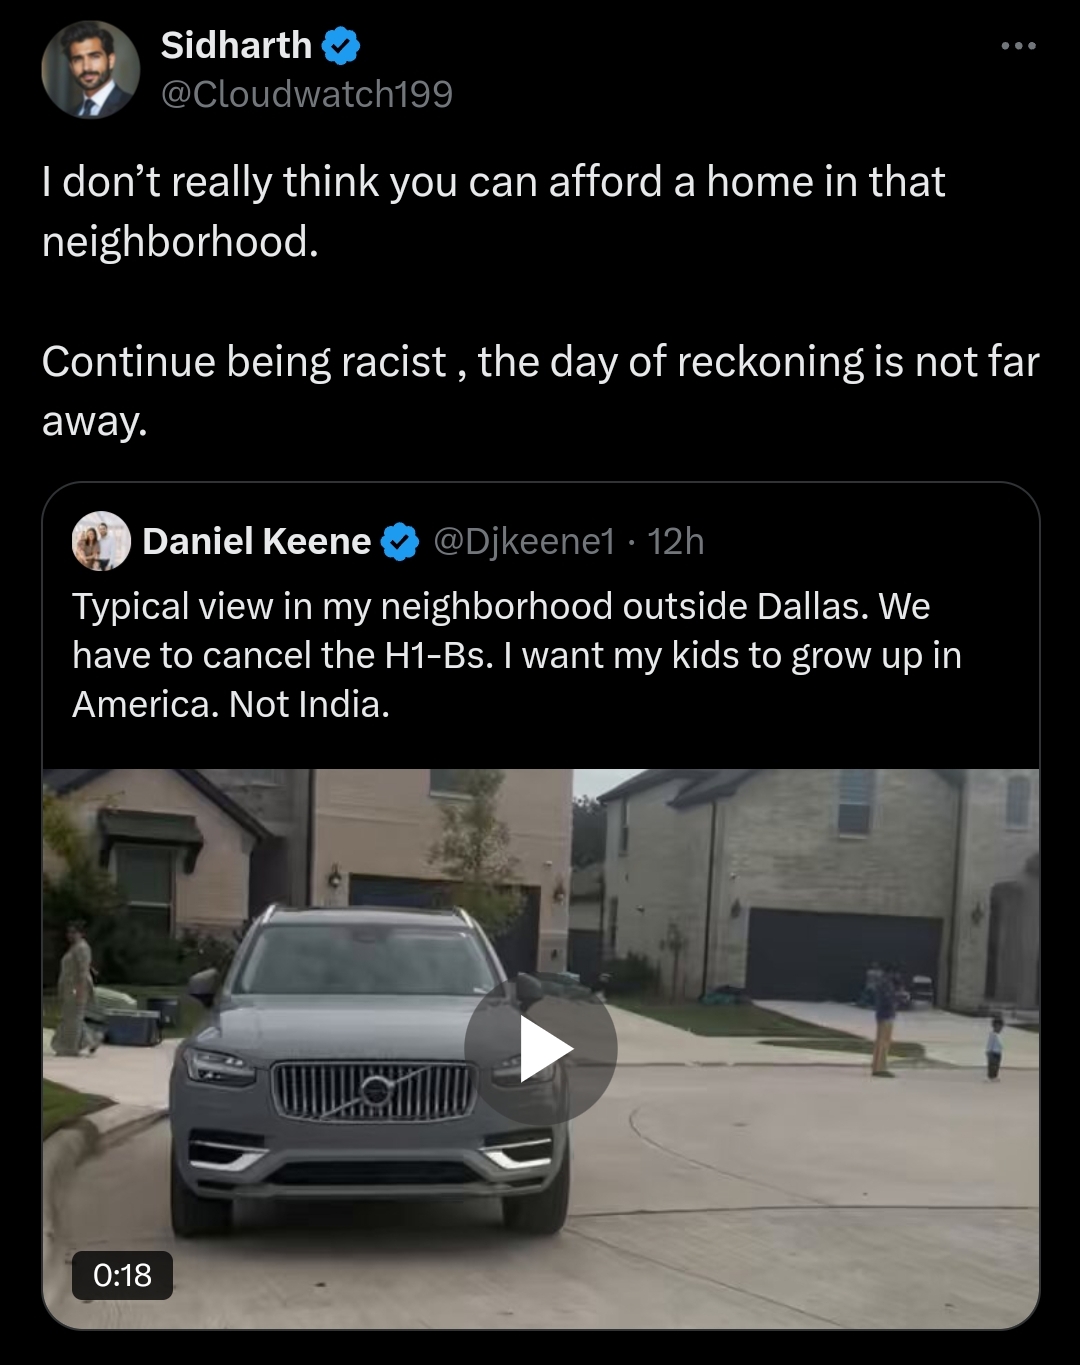The width and height of the screenshot is (1080, 1365).
Task: Click Daniel Keene's small avatar
Action: coord(101,541)
